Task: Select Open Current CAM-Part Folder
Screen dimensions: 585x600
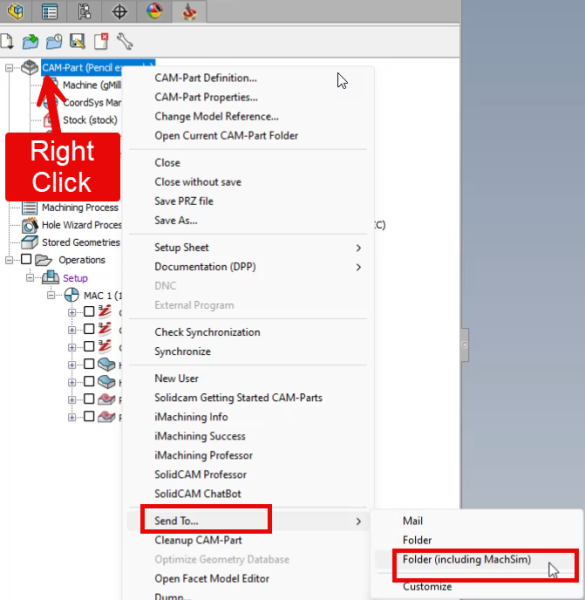Action: (226, 136)
